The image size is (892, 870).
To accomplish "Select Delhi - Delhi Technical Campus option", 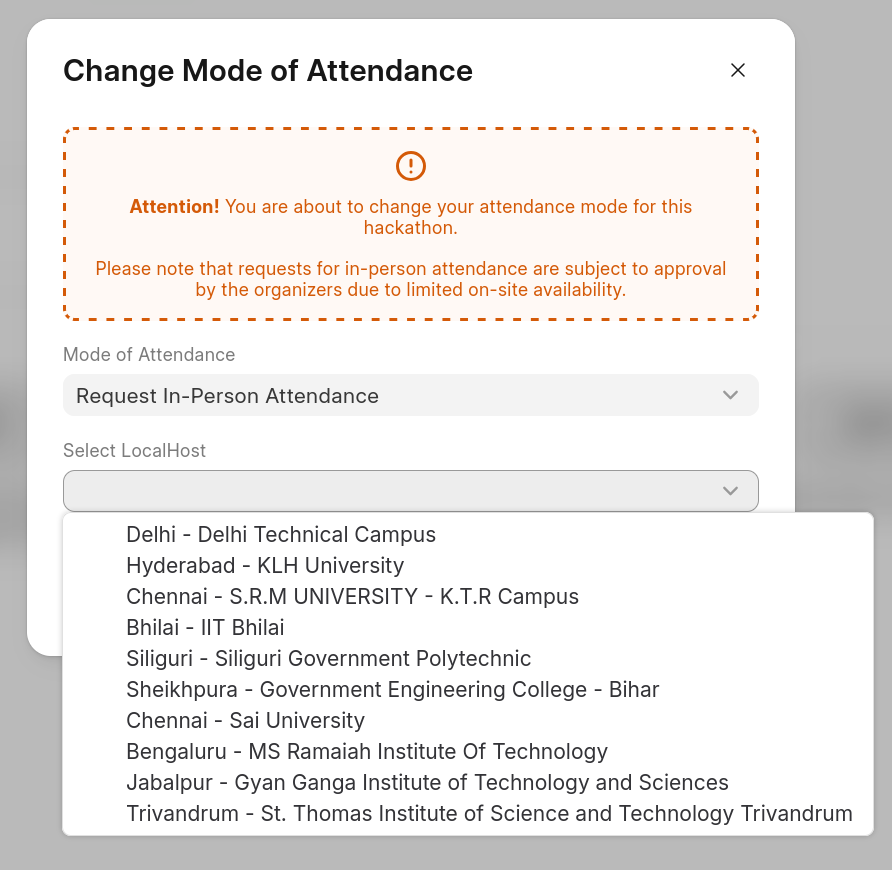I will click(281, 535).
